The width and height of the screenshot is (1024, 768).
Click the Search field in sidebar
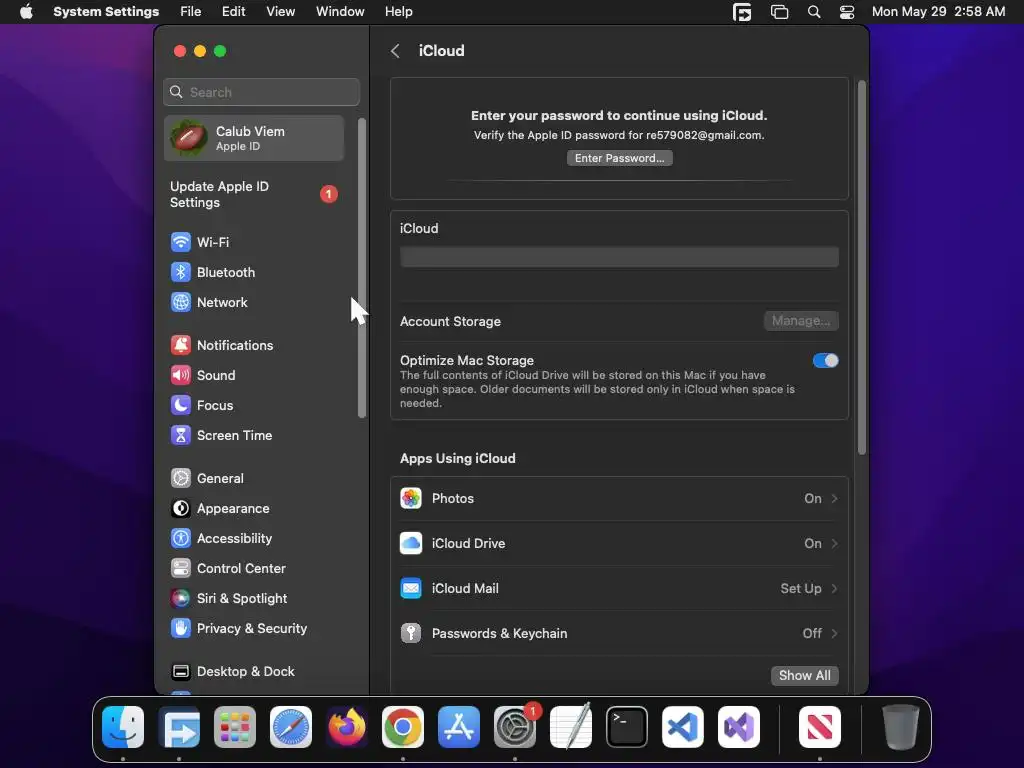coord(261,92)
